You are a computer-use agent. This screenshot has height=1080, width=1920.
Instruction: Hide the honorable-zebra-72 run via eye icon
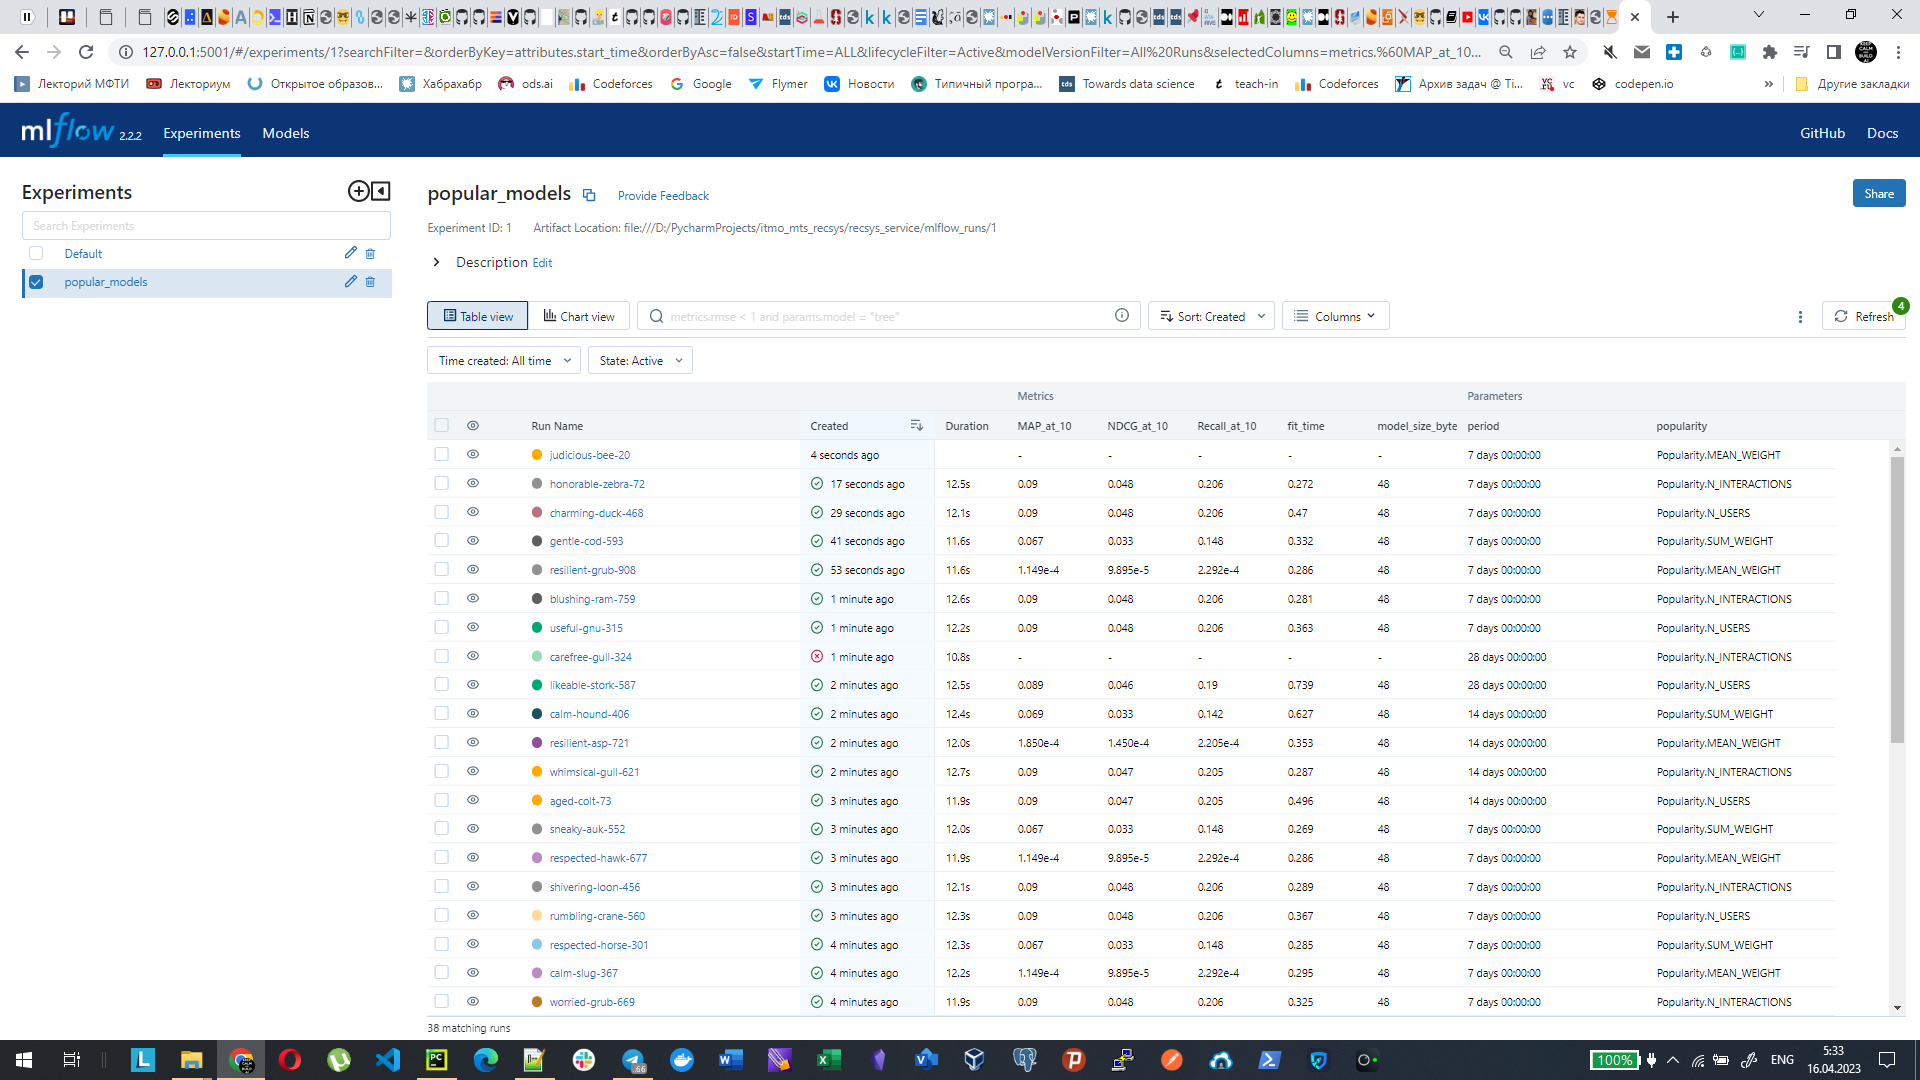click(x=473, y=484)
